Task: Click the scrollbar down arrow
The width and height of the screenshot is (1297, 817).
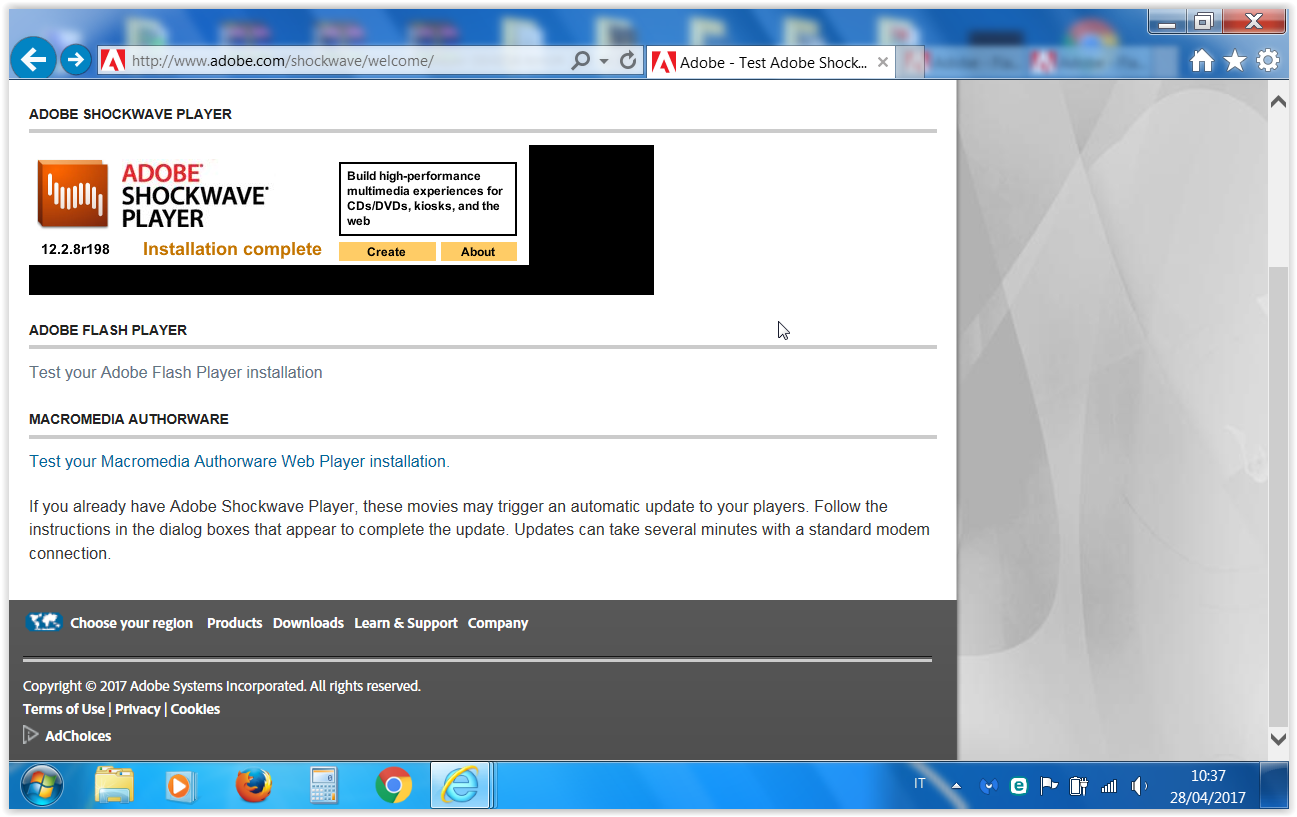Action: pos(1278,739)
